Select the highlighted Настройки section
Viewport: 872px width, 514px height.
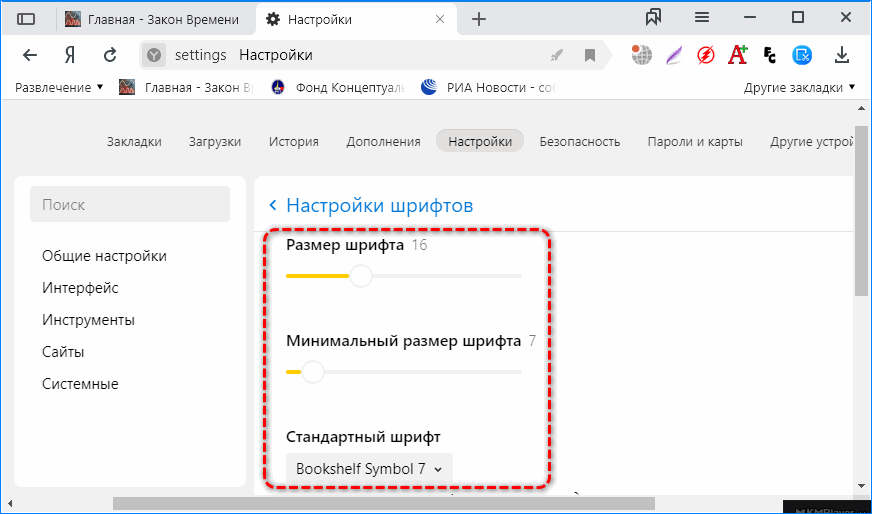tap(480, 141)
